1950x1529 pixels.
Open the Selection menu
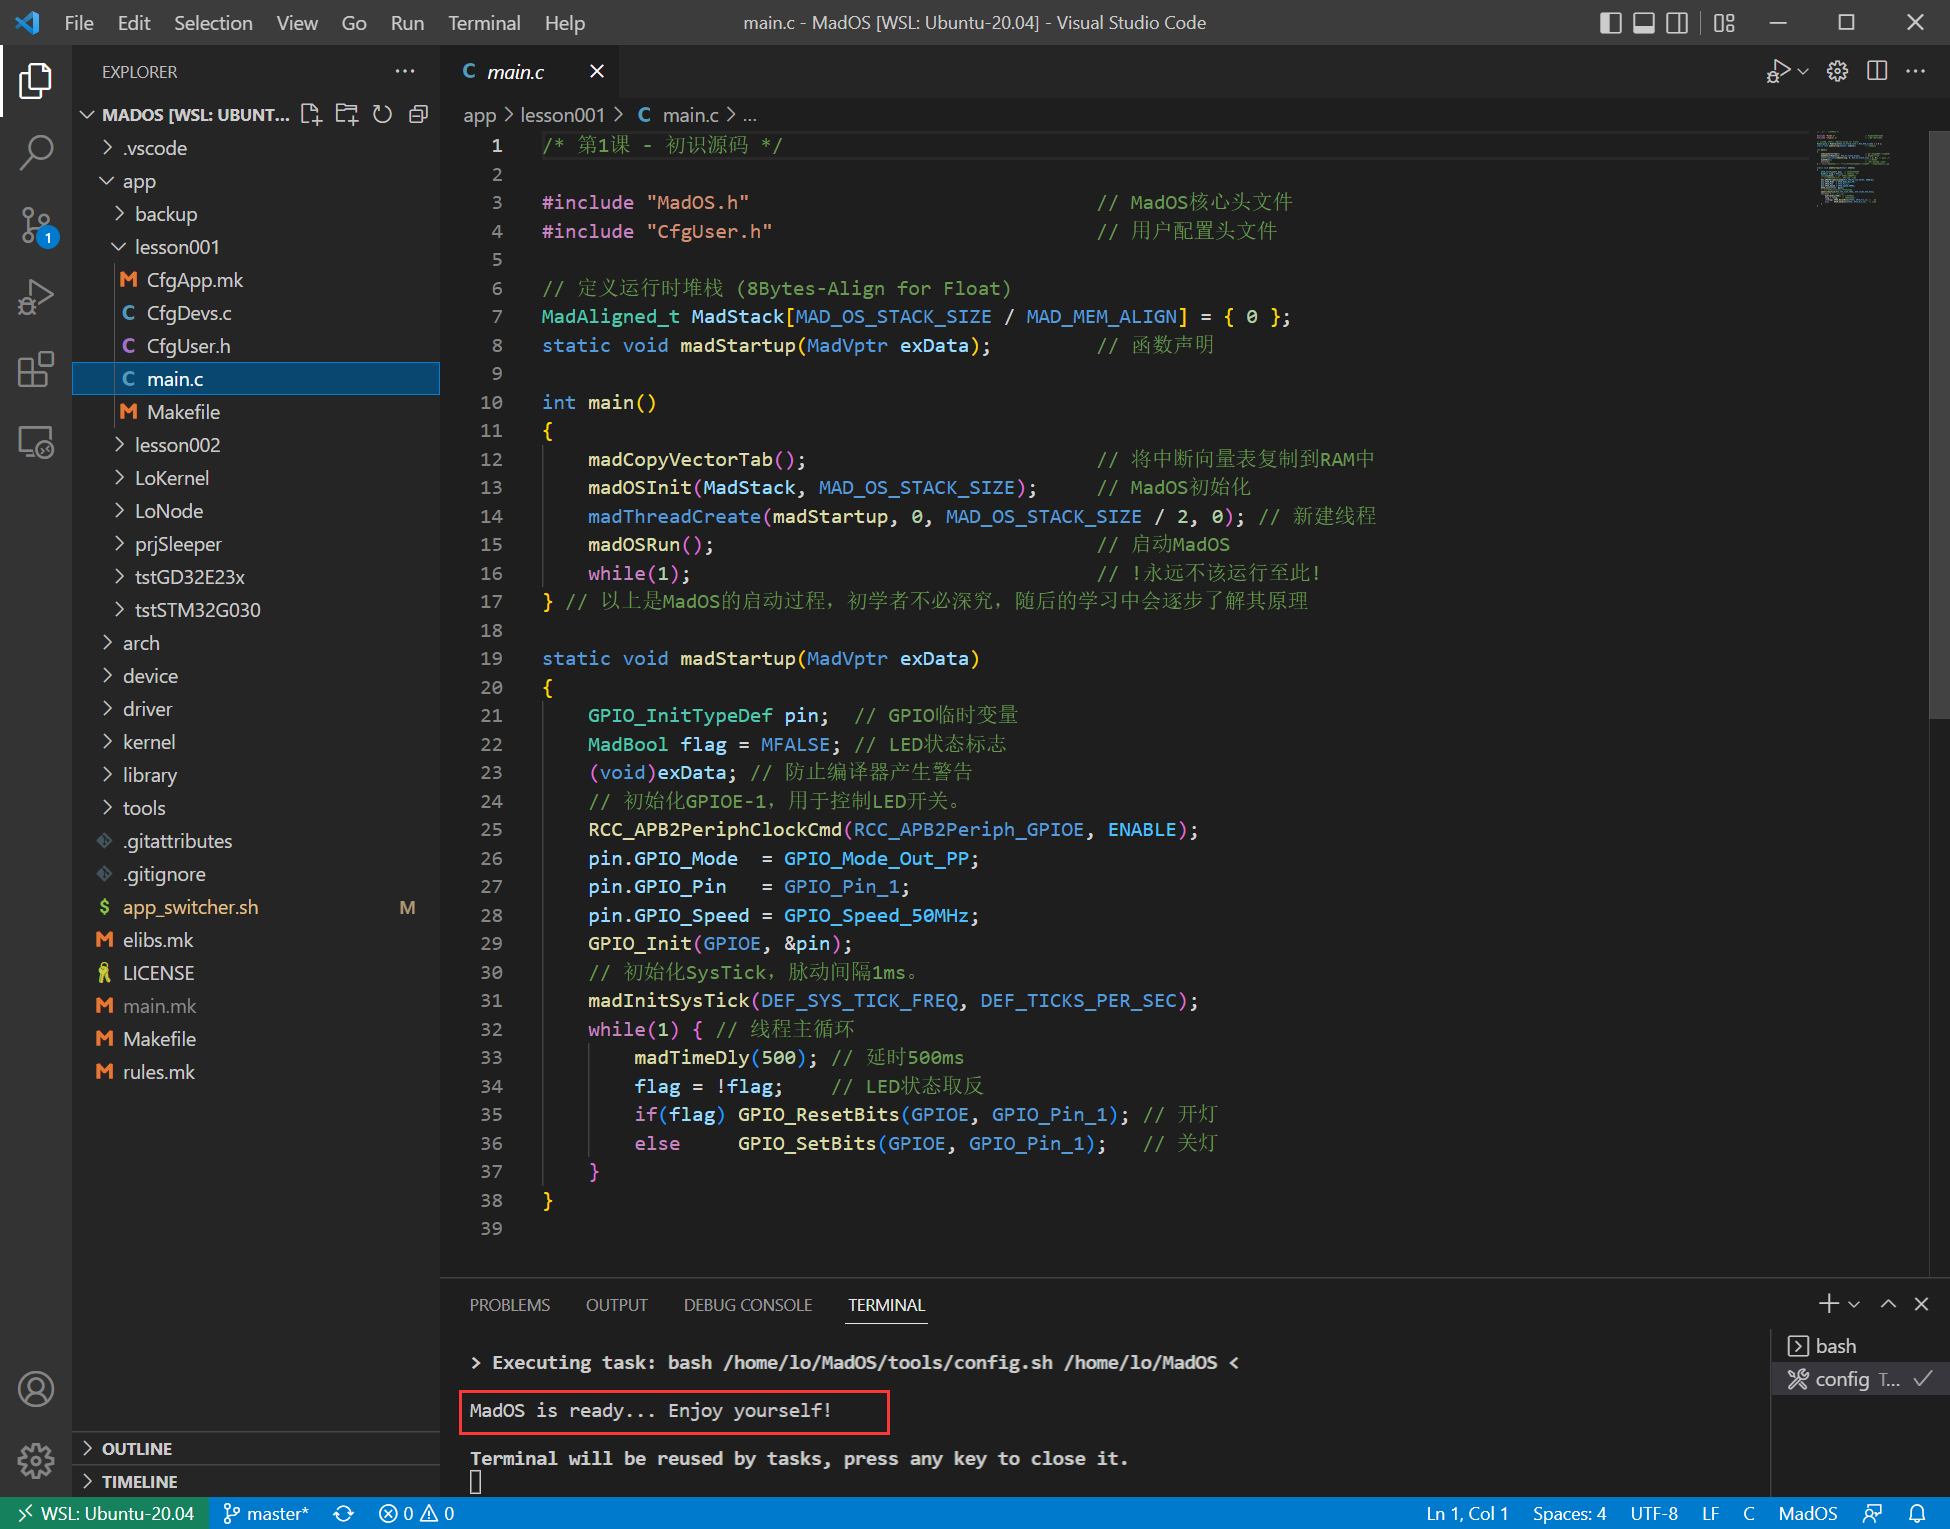coord(213,22)
